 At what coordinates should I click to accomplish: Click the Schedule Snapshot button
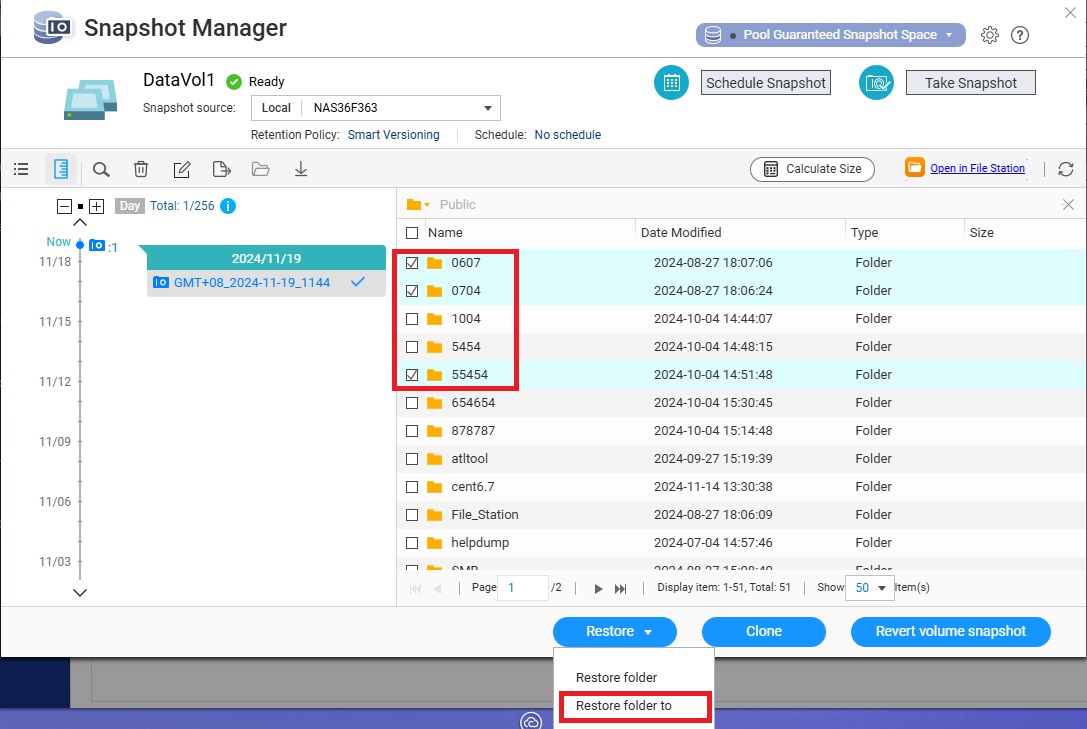tap(765, 82)
